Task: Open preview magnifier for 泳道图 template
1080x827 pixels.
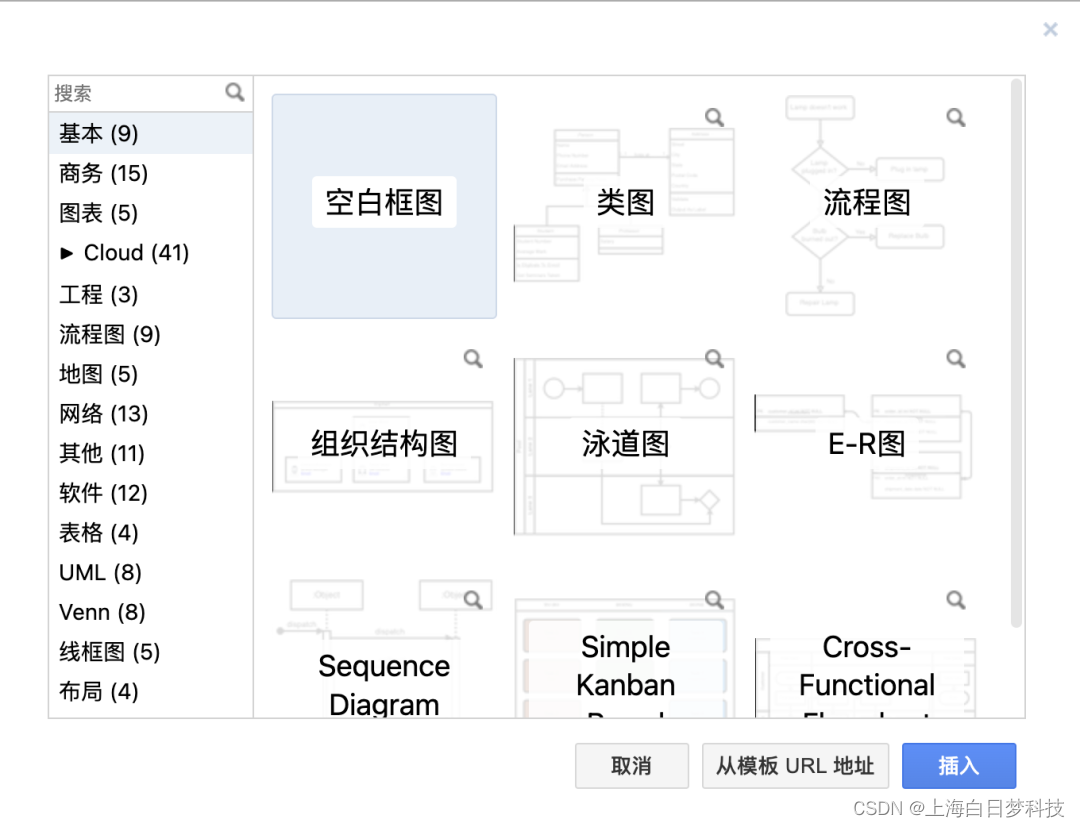Action: tap(713, 358)
